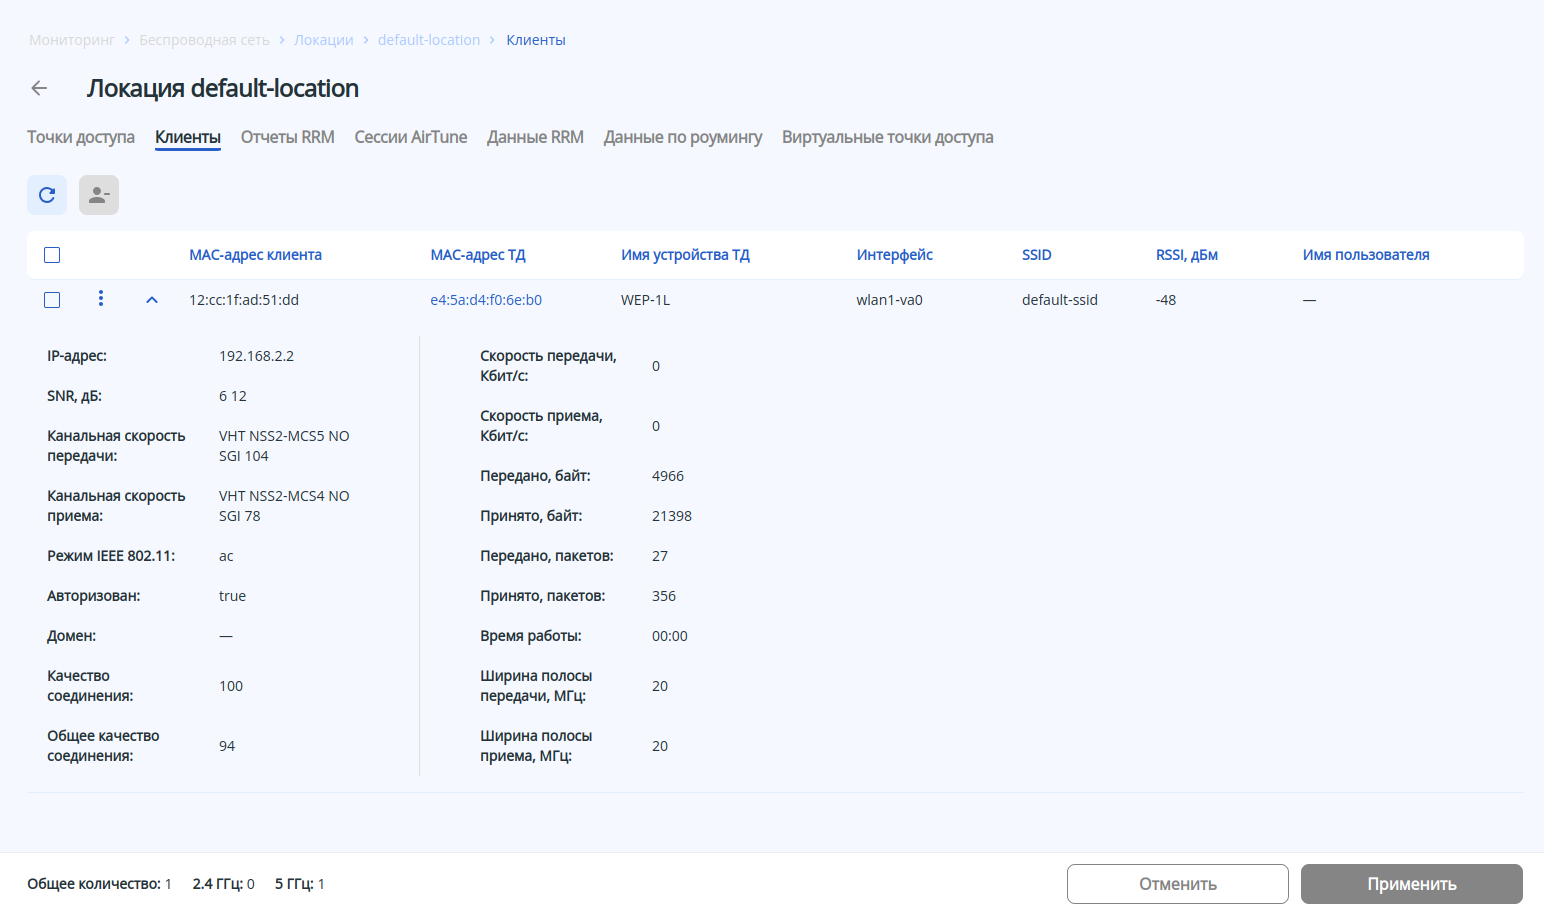
Task: Click the Отменить button
Action: [x=1177, y=884]
